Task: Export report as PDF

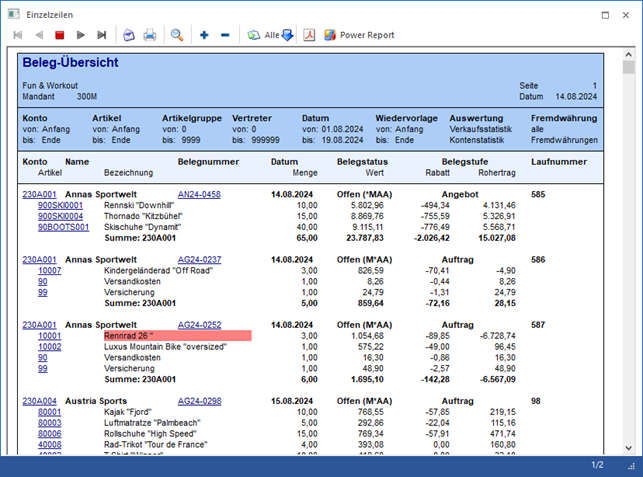Action: coord(310,35)
